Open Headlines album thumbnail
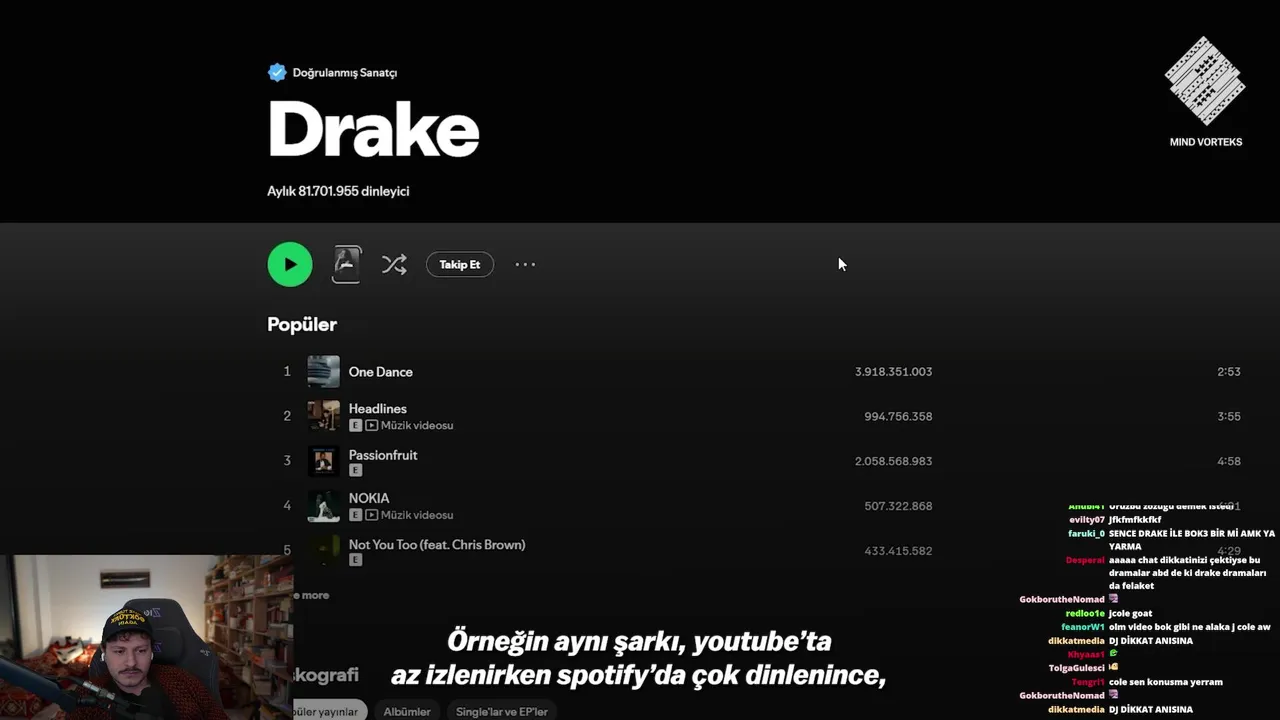 point(323,416)
